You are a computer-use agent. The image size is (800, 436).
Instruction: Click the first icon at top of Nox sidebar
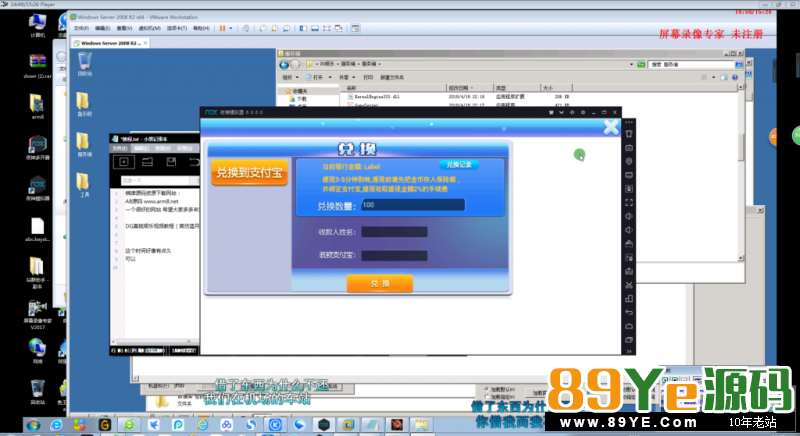click(x=629, y=134)
